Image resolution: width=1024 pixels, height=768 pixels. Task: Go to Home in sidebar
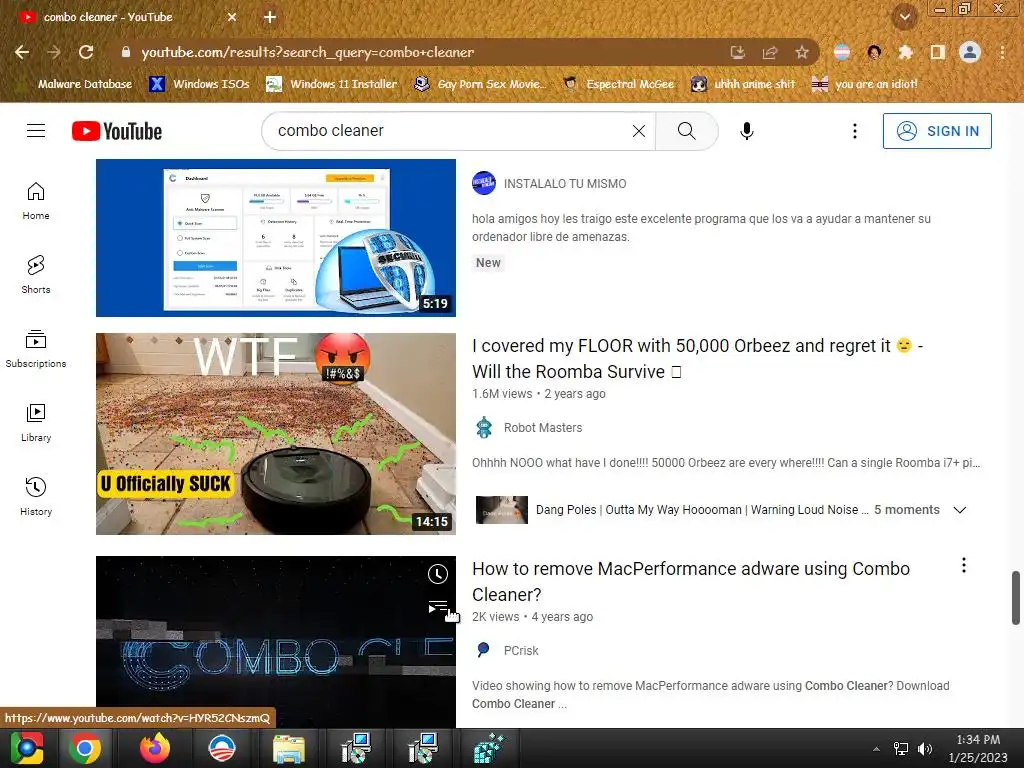36,201
